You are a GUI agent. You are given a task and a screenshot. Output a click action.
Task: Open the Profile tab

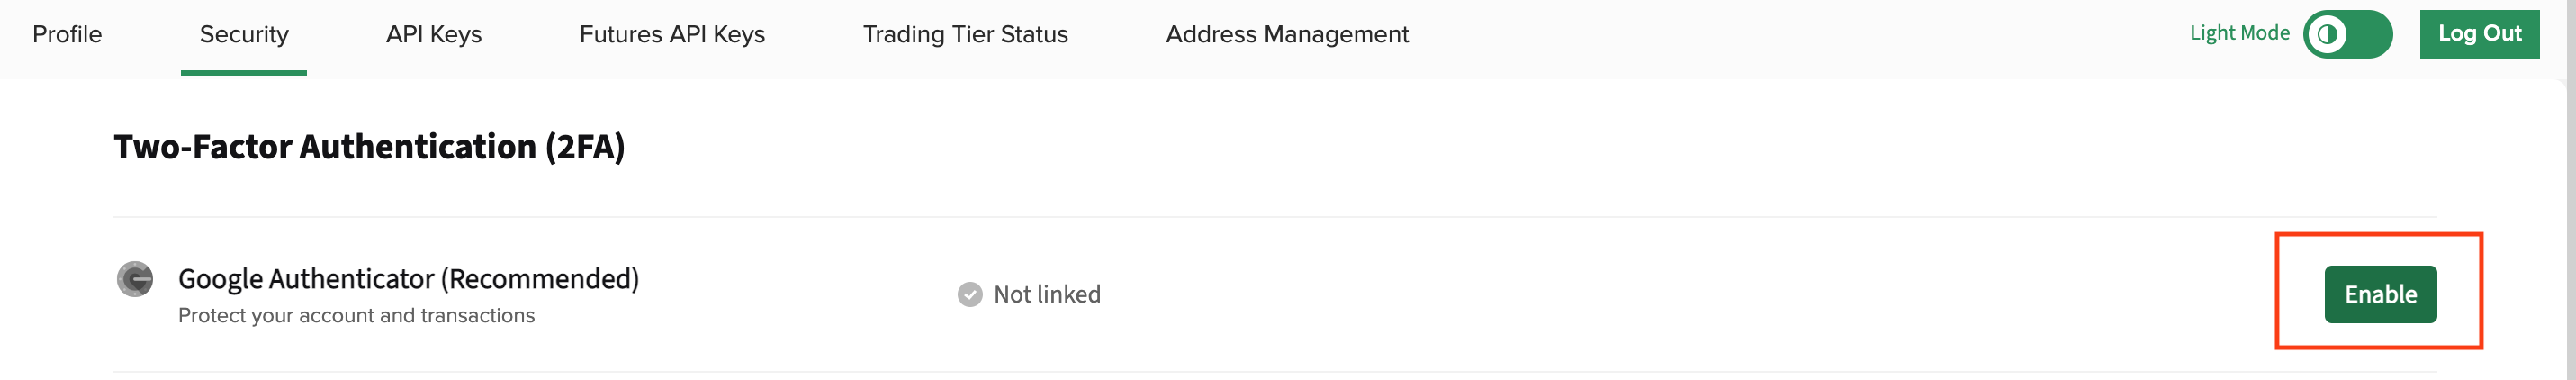click(x=67, y=35)
